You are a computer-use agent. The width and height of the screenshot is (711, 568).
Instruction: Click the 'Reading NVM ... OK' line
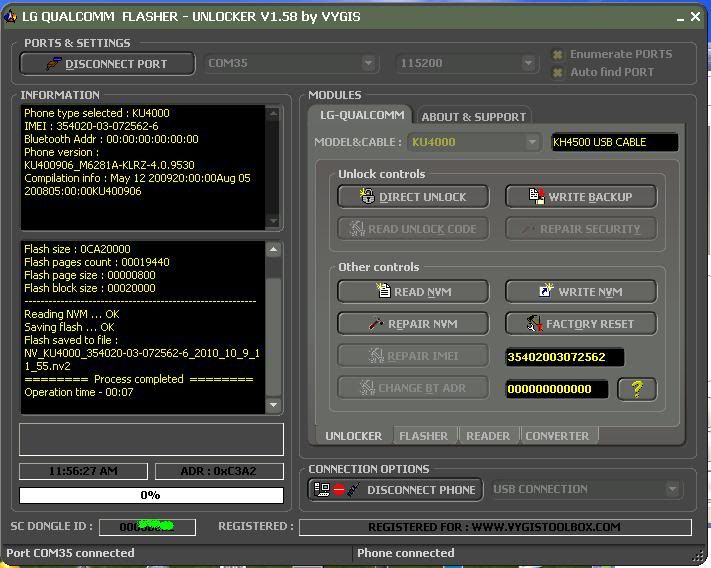tap(72, 314)
